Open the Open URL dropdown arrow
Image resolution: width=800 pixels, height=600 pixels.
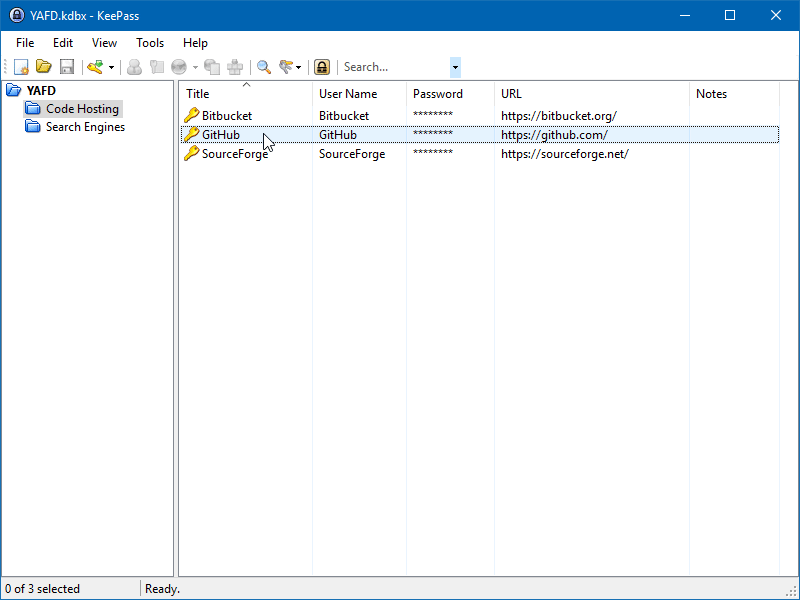coord(195,67)
